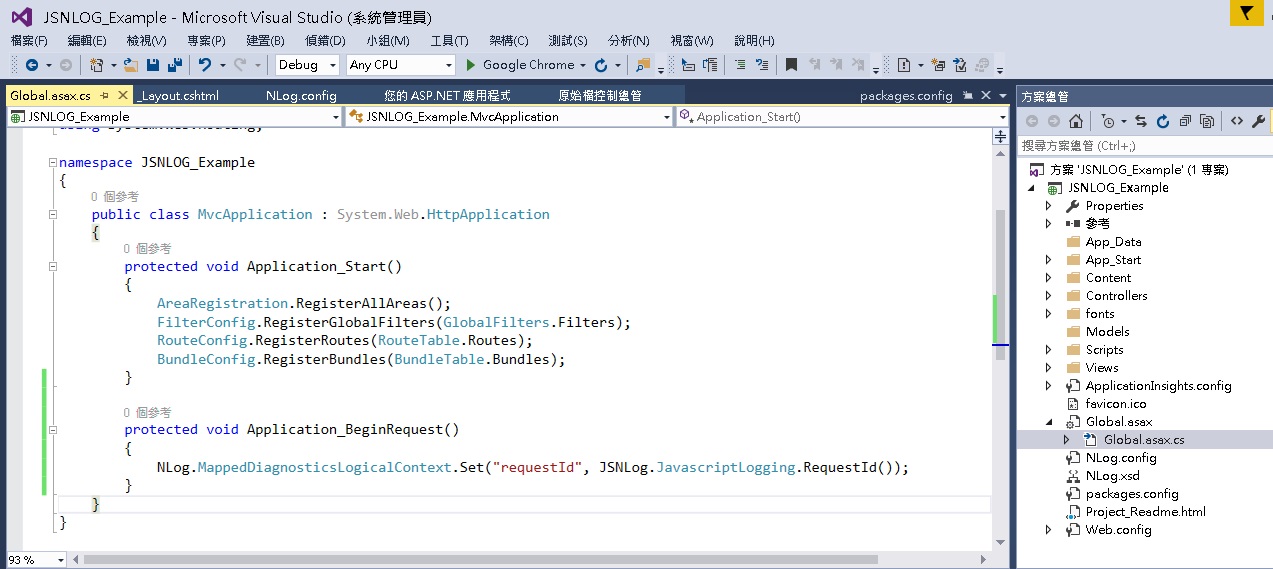Switch to the NLog.config tab
This screenshot has height=569, width=1273.
(x=301, y=95)
